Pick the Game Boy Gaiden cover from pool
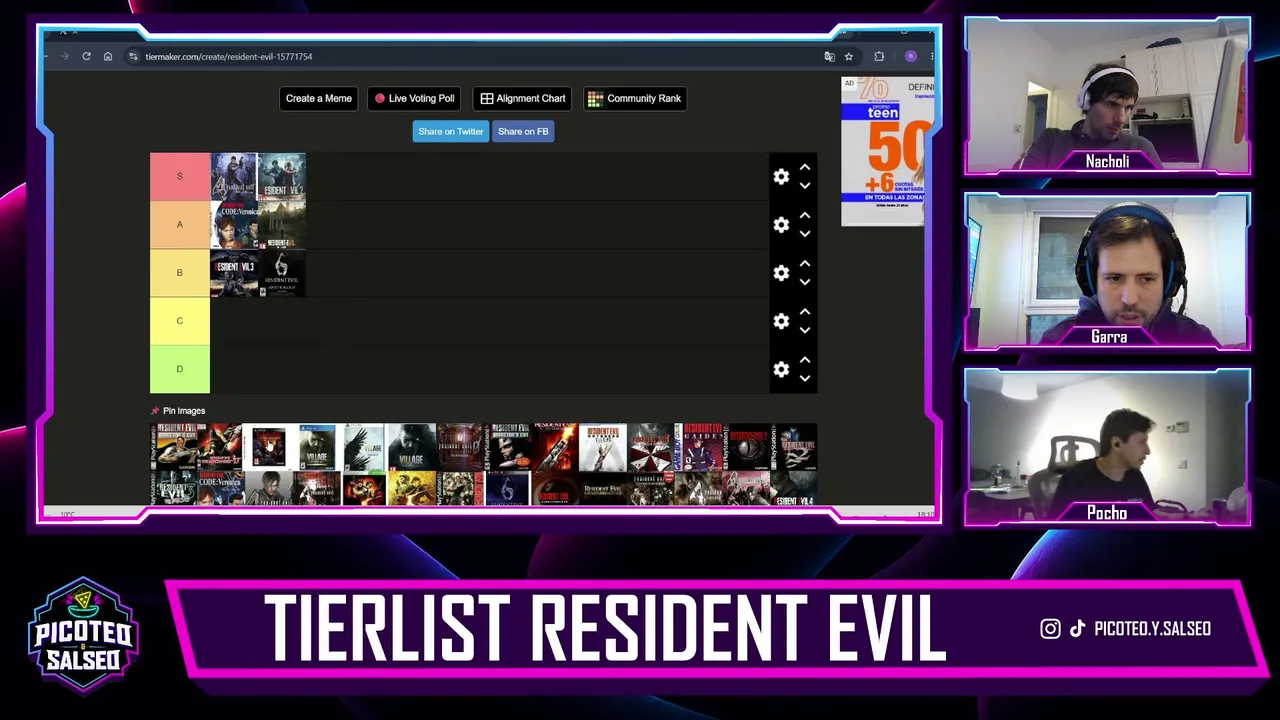Screen dimensions: 1280x720 point(698,447)
